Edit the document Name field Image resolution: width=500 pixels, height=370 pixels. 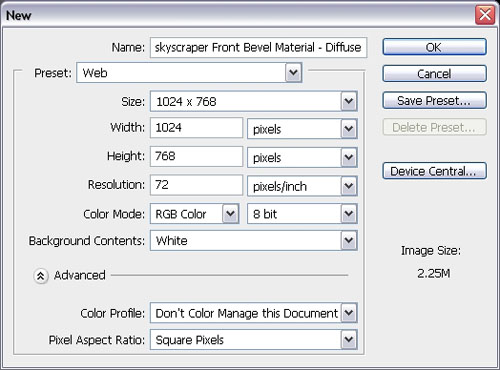258,48
